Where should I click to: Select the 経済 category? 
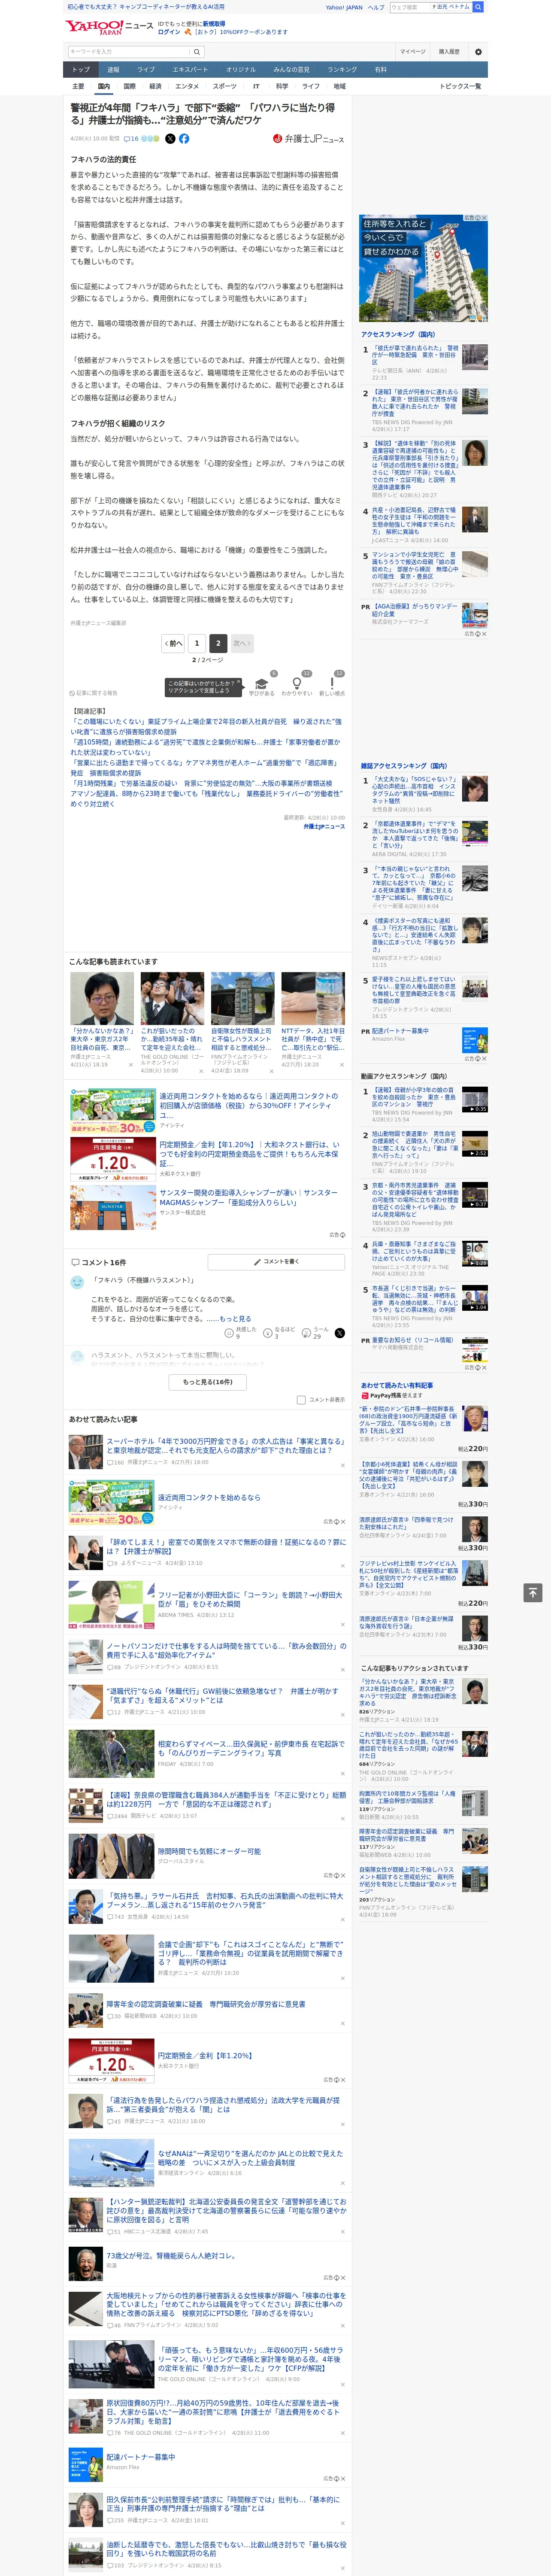[x=155, y=86]
